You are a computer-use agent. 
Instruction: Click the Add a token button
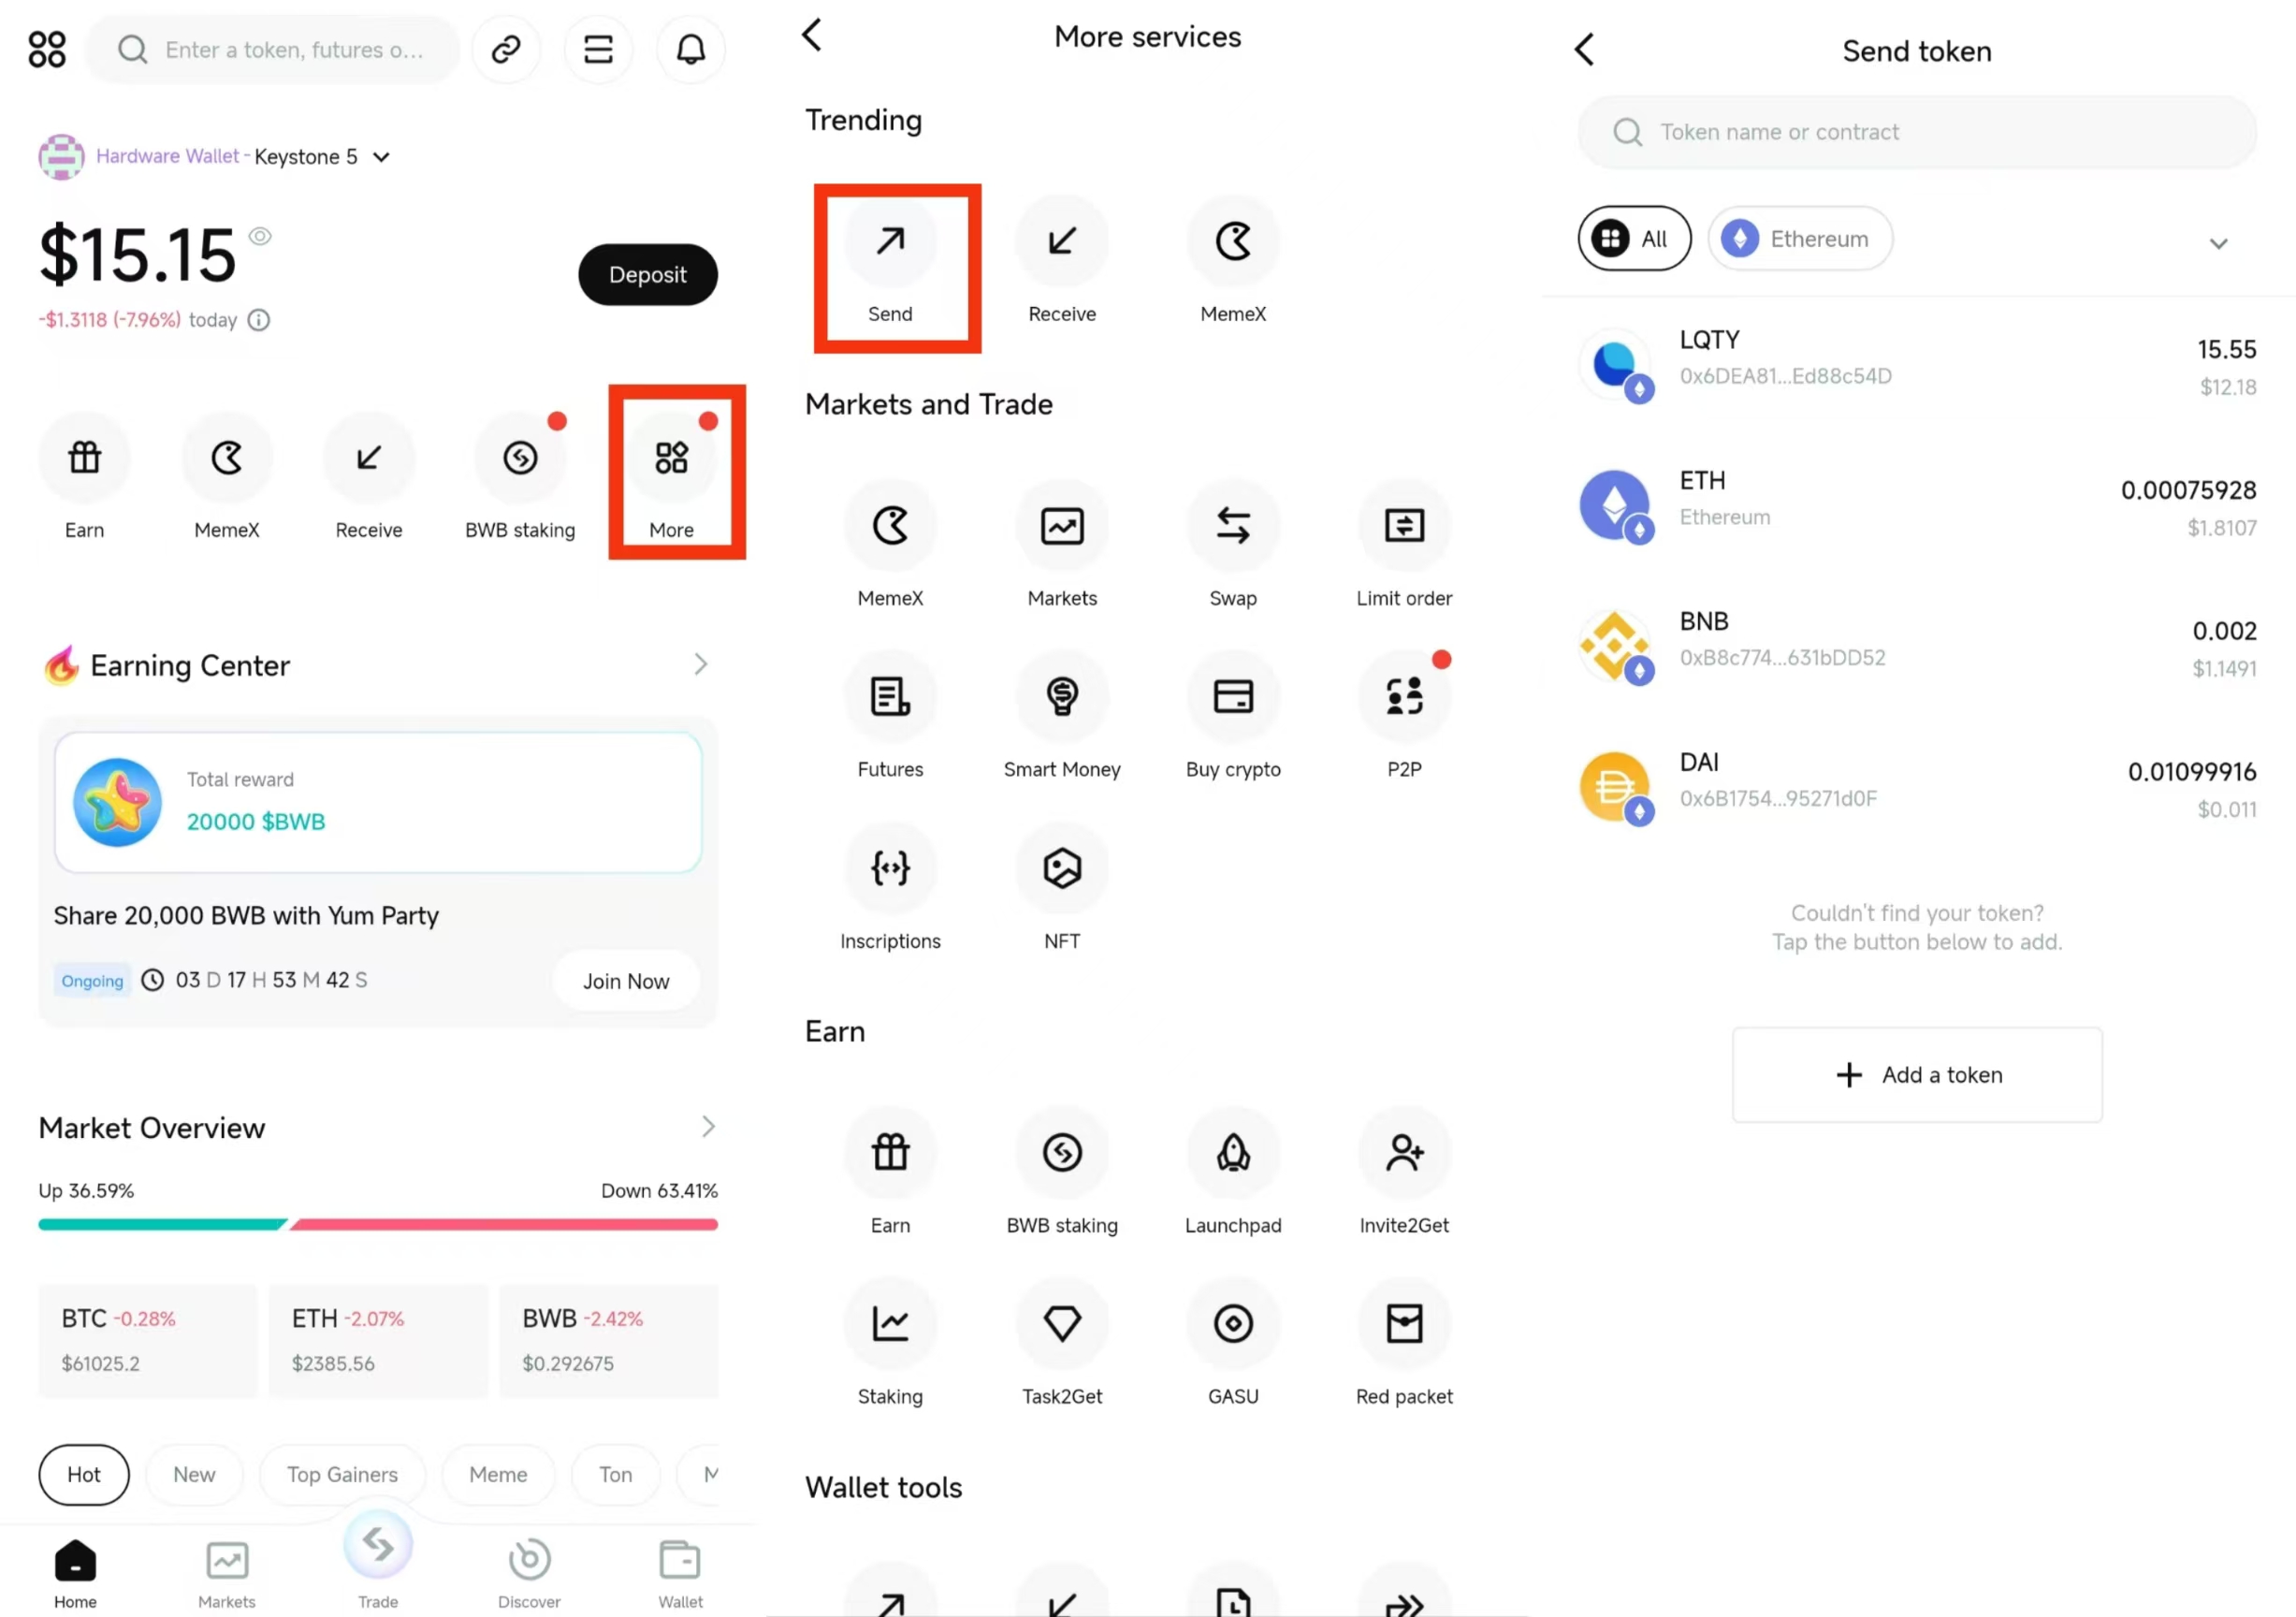tap(1916, 1075)
